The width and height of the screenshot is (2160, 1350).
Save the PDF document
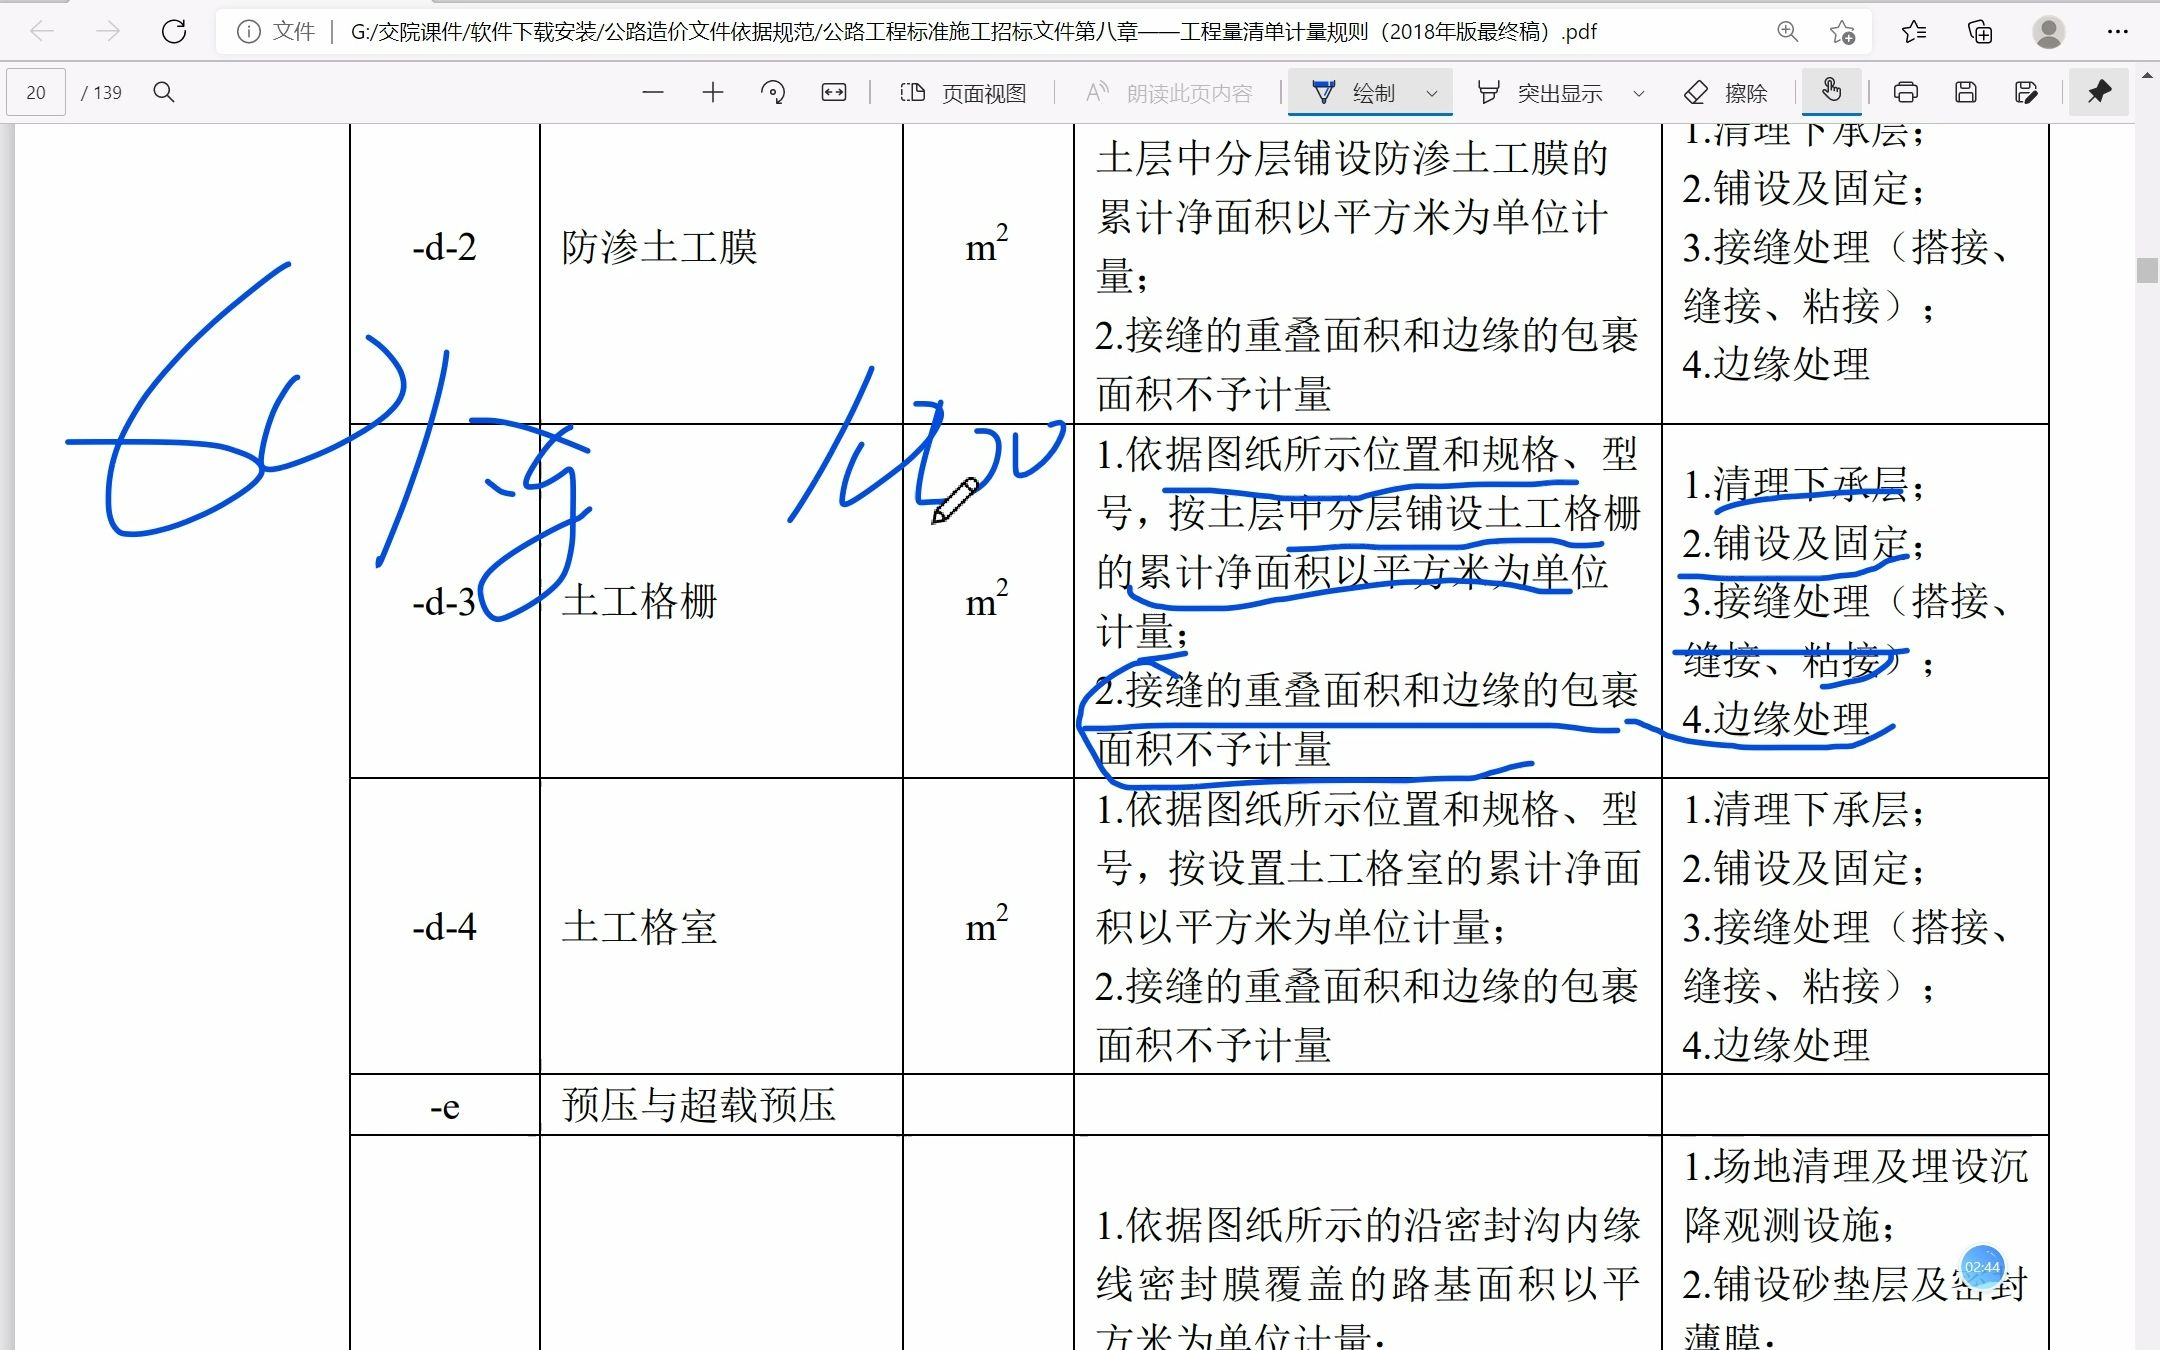click(x=1965, y=93)
